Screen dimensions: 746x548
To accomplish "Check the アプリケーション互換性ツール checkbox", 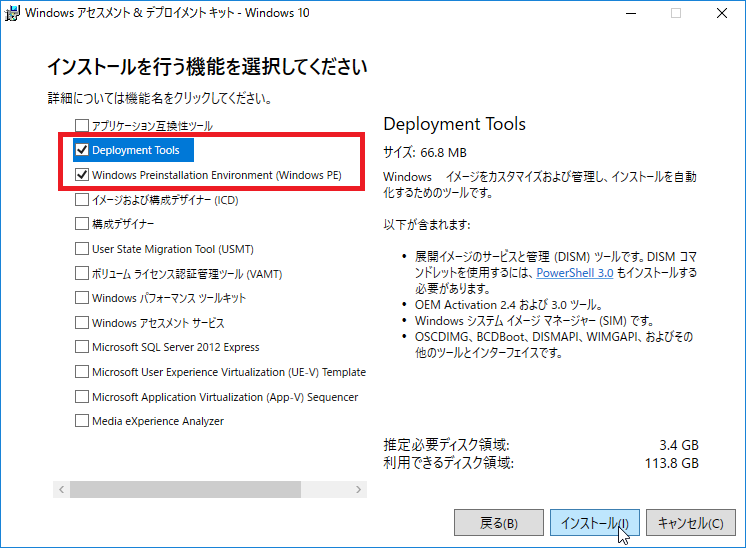I will 82,125.
